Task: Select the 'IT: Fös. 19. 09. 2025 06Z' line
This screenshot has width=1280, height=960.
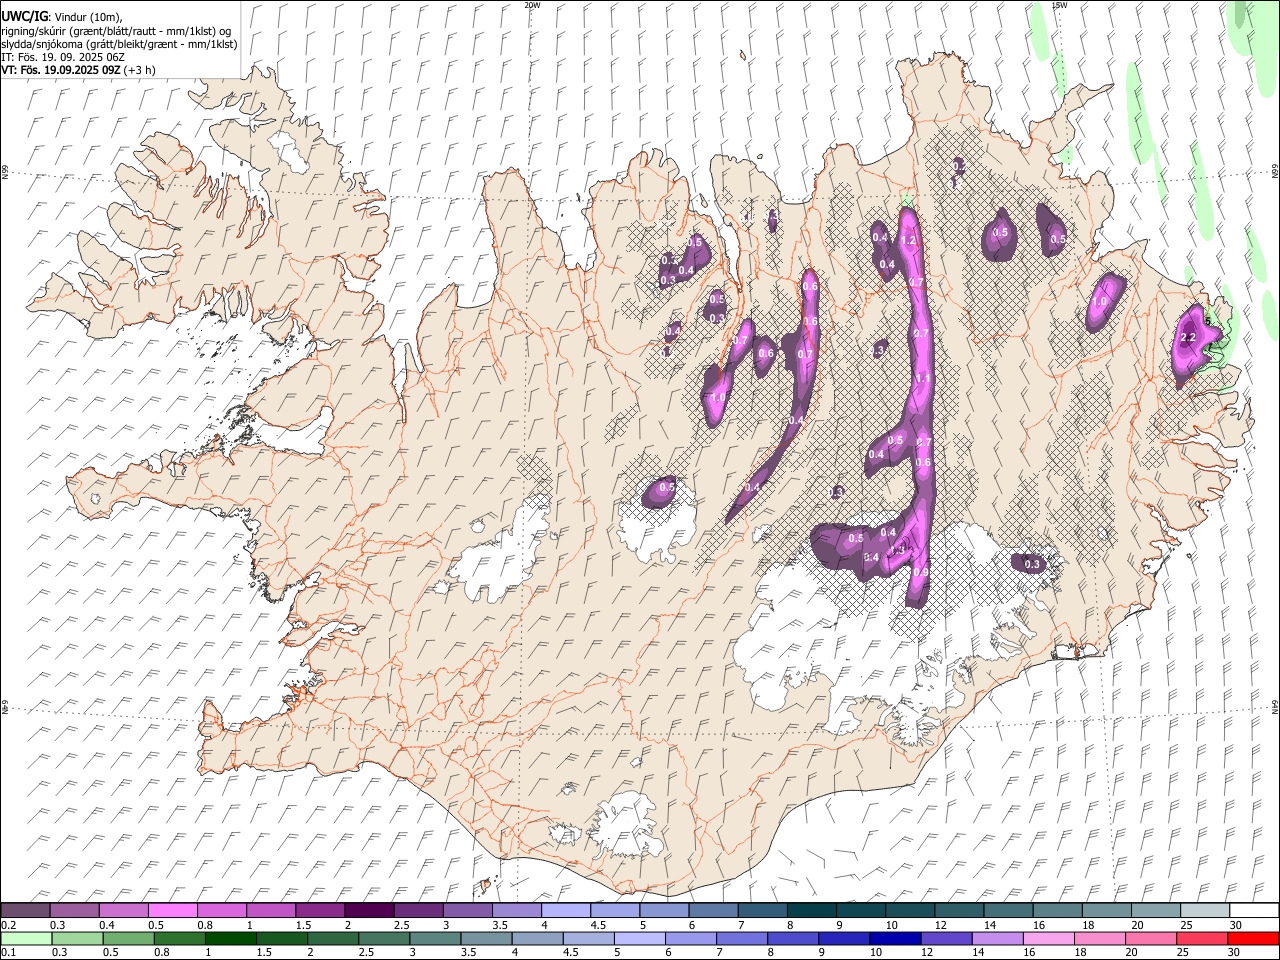Action: [x=63, y=57]
